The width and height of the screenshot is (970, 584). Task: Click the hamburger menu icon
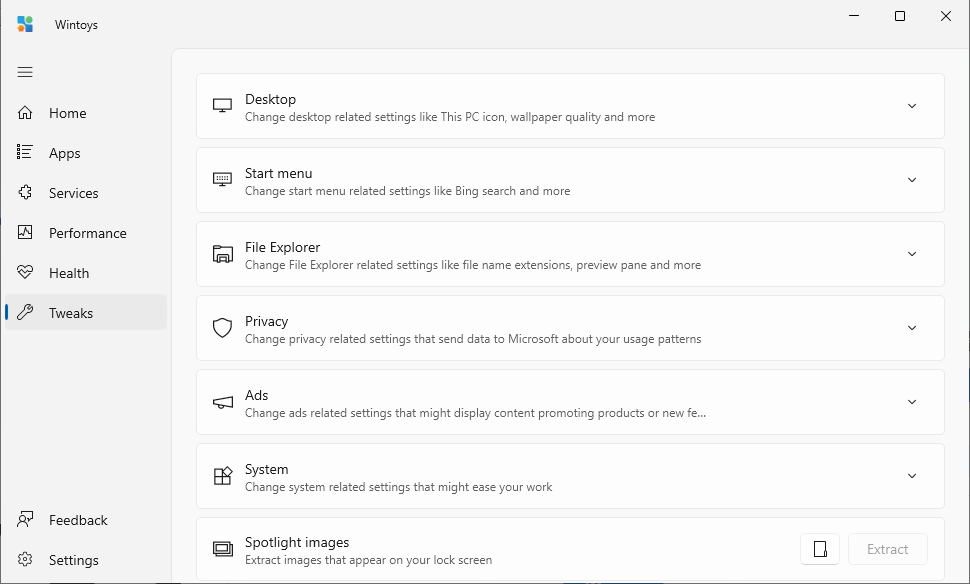tap(25, 72)
